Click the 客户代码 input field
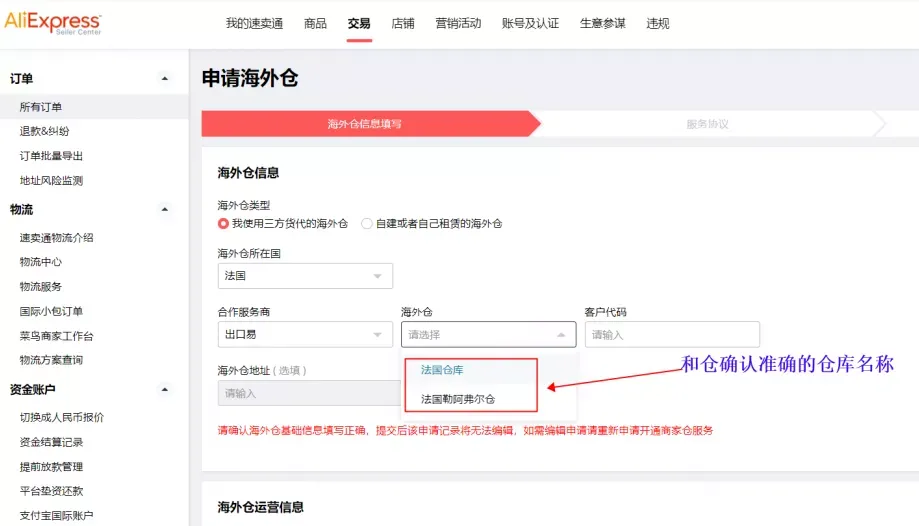Image resolution: width=919 pixels, height=526 pixels. (x=672, y=334)
